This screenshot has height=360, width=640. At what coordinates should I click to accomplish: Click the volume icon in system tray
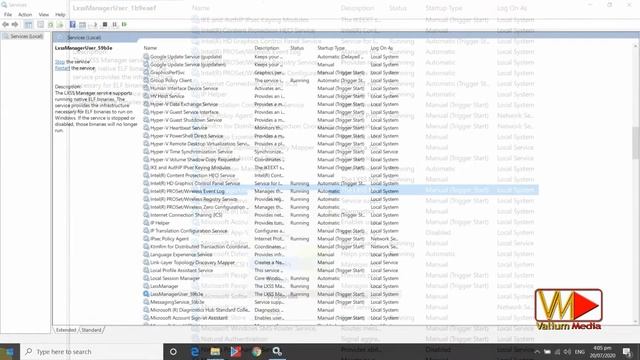click(567, 352)
